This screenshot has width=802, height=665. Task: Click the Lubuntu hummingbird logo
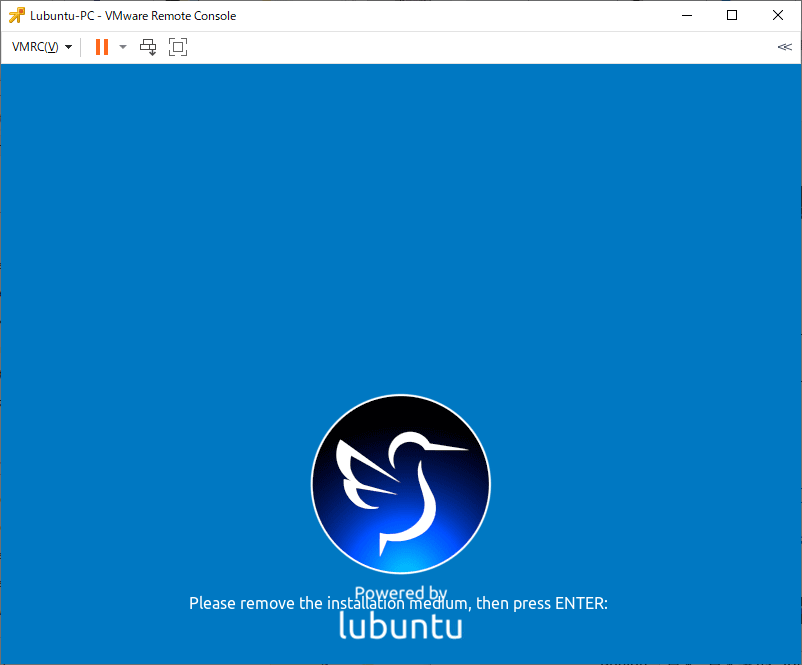pyautogui.click(x=401, y=484)
